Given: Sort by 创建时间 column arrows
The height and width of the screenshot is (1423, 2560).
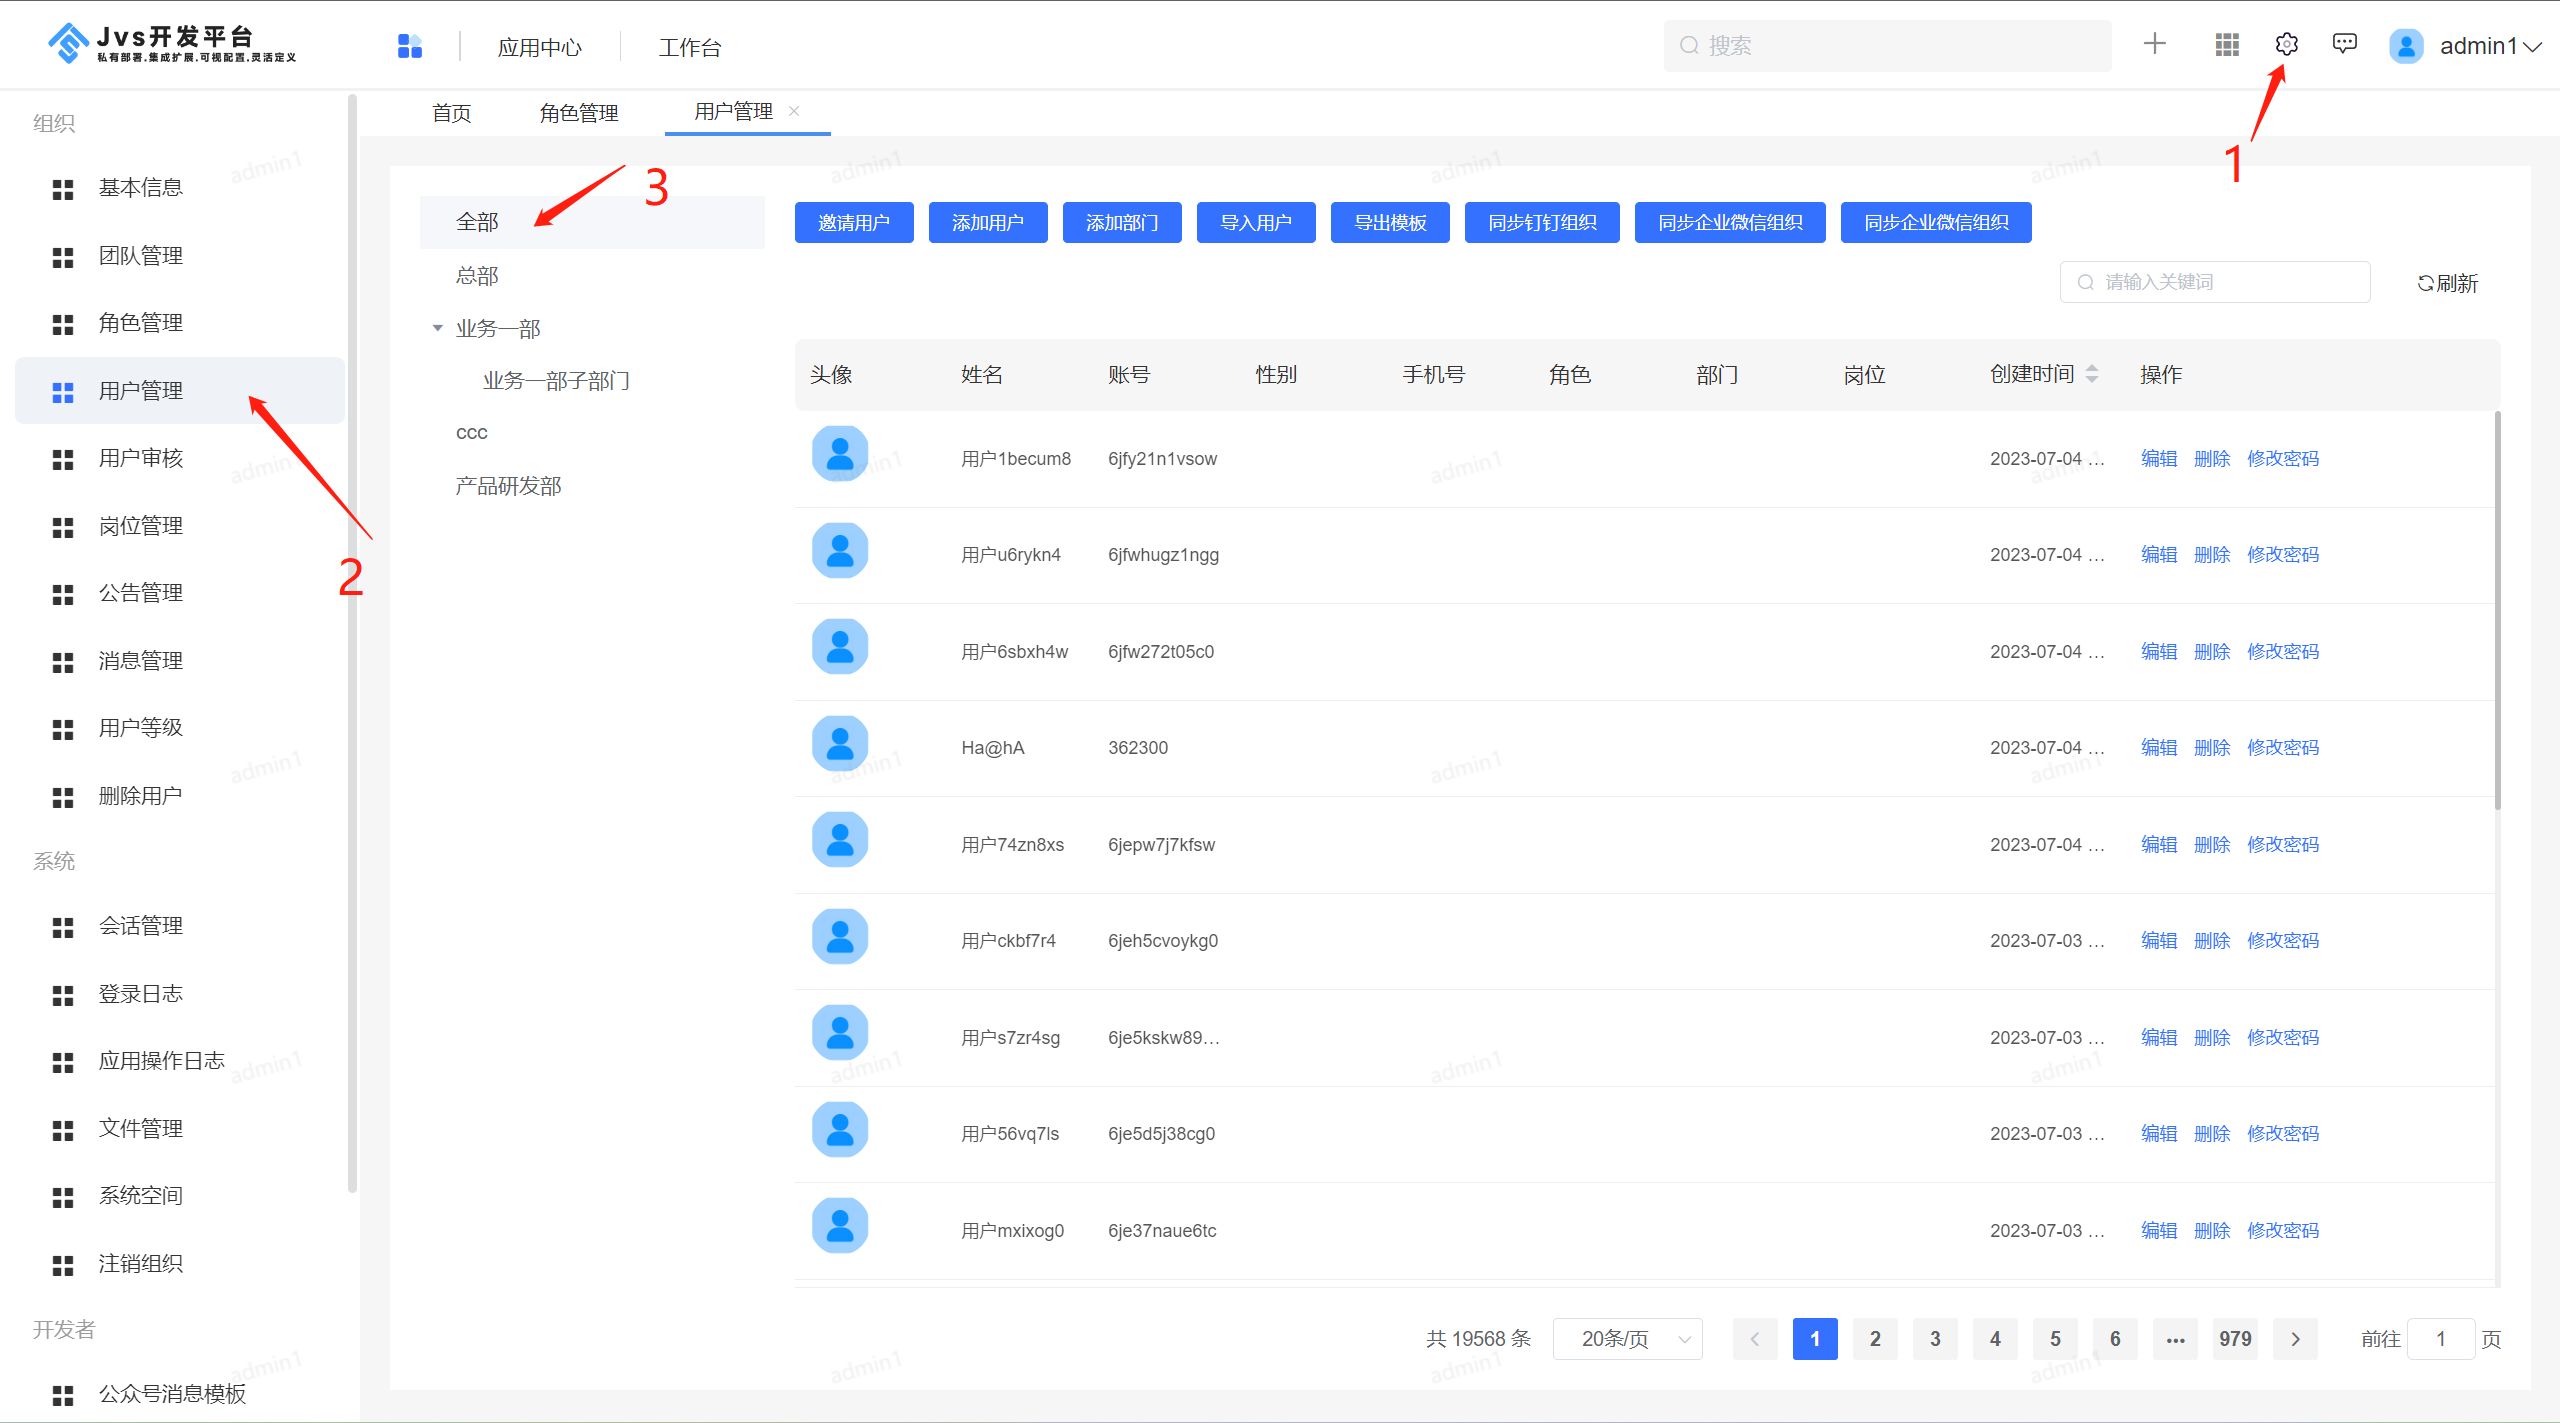Looking at the screenshot, I should 2092,374.
